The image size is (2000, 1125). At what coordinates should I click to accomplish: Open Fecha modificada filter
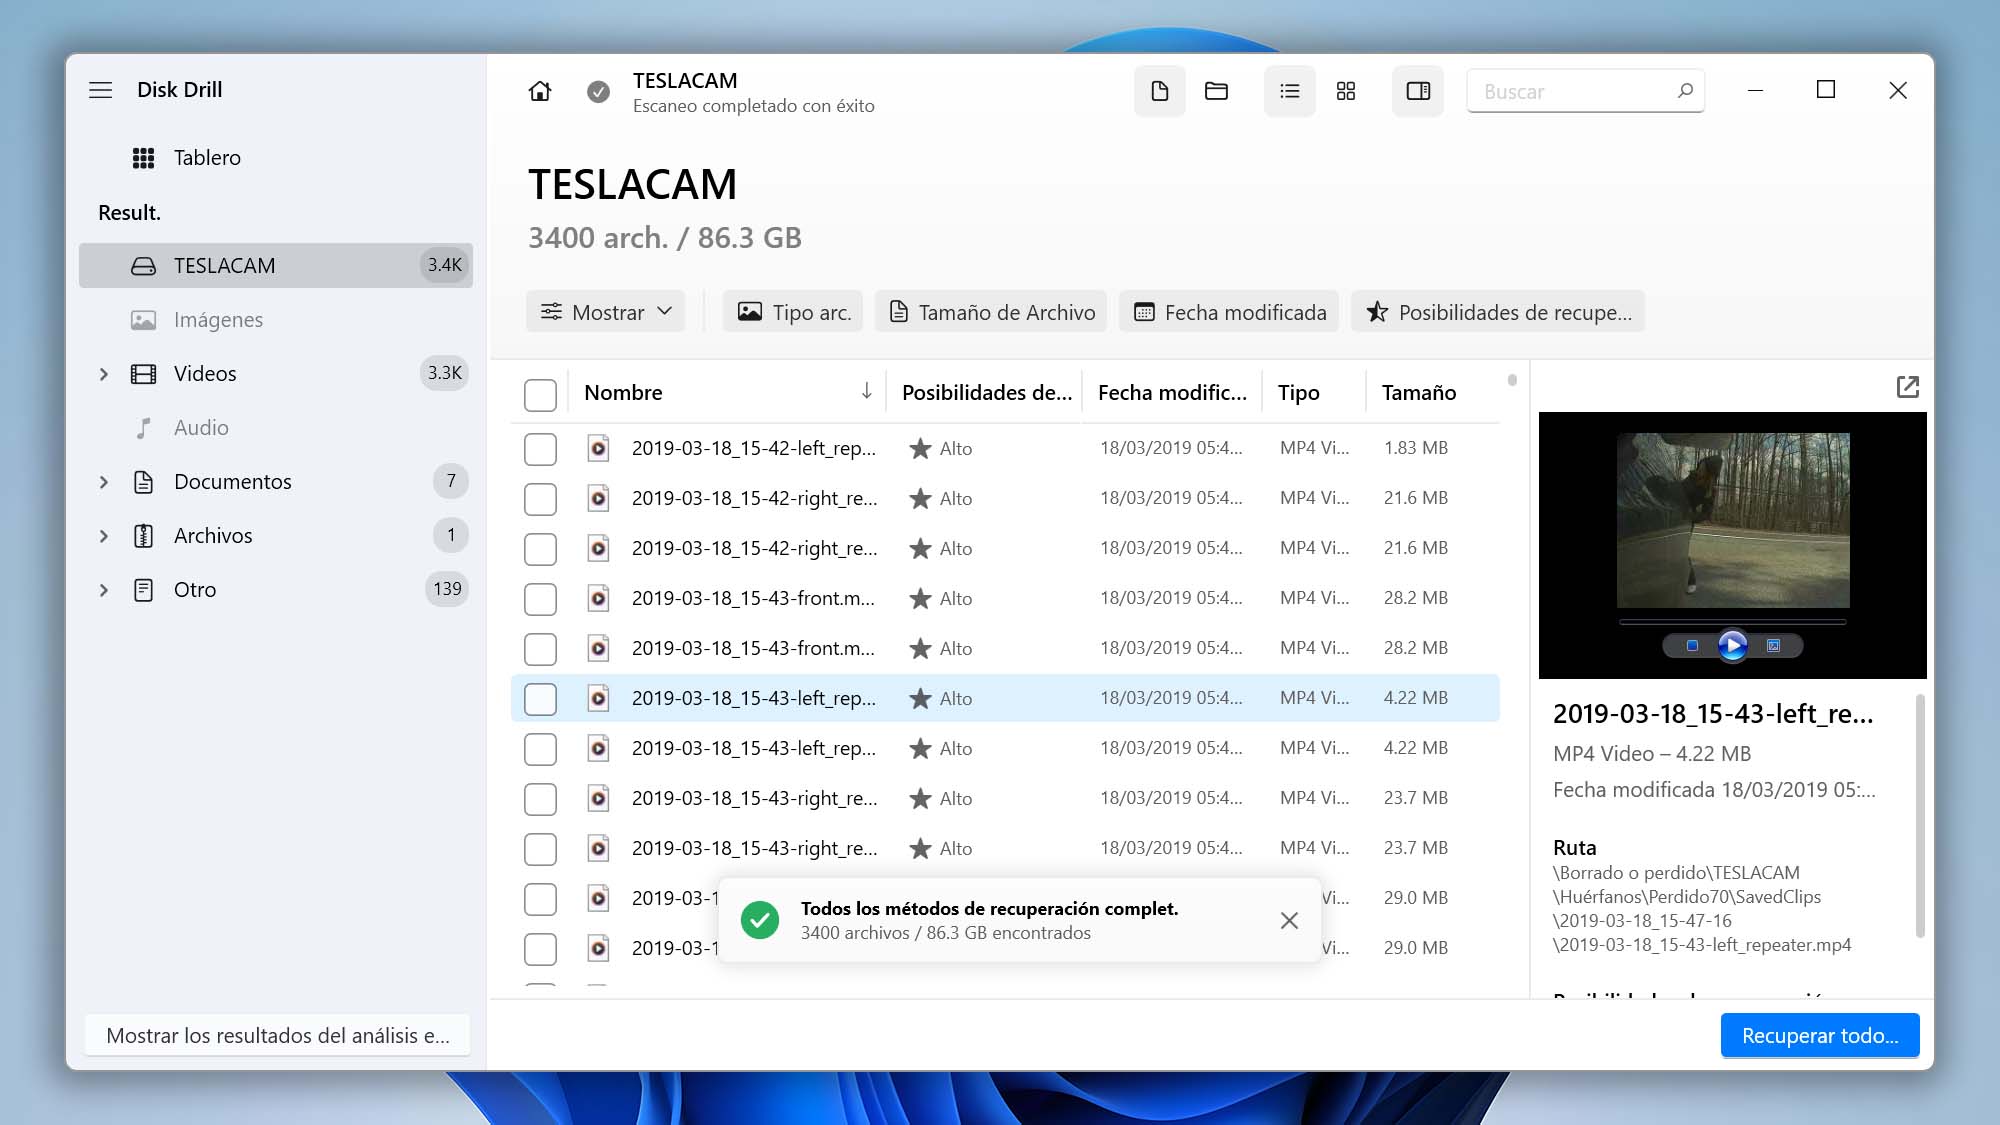tap(1229, 312)
